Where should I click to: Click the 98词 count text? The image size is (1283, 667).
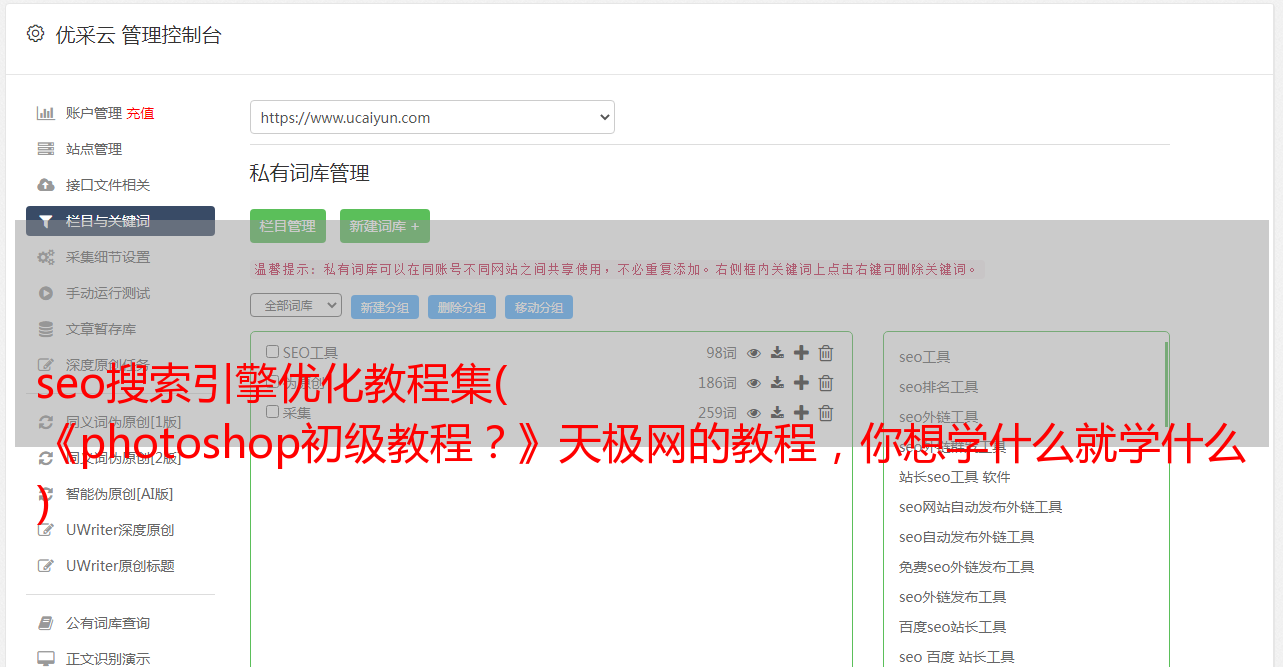[721, 353]
